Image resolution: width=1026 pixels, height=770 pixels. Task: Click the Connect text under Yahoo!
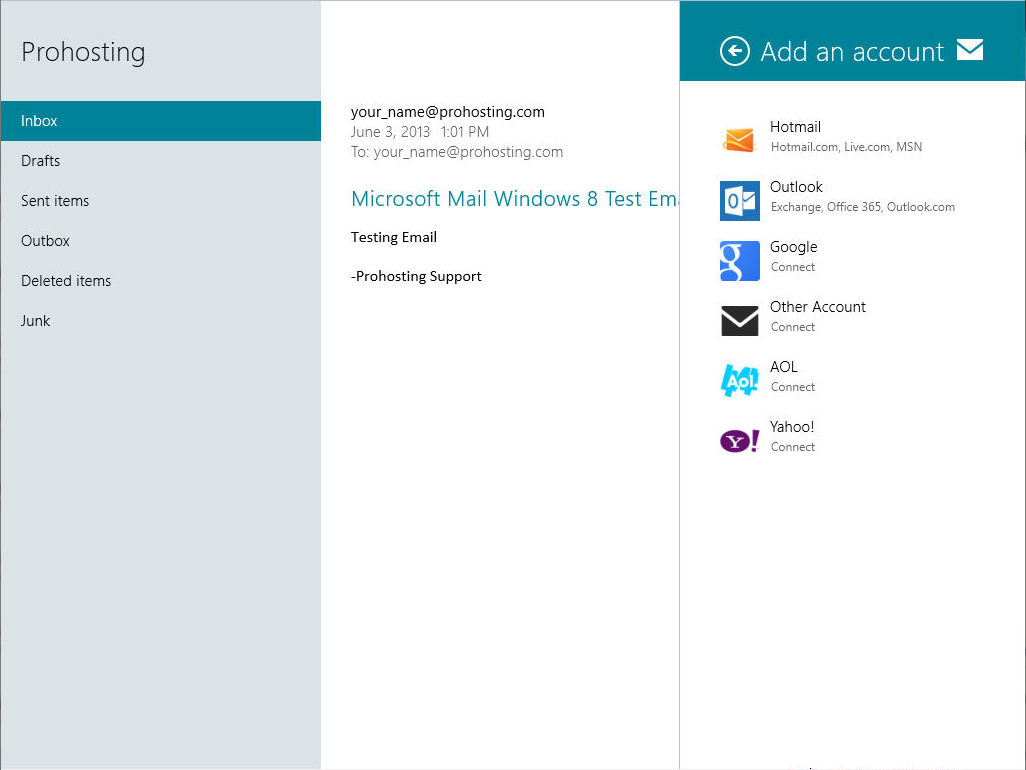[x=792, y=447]
